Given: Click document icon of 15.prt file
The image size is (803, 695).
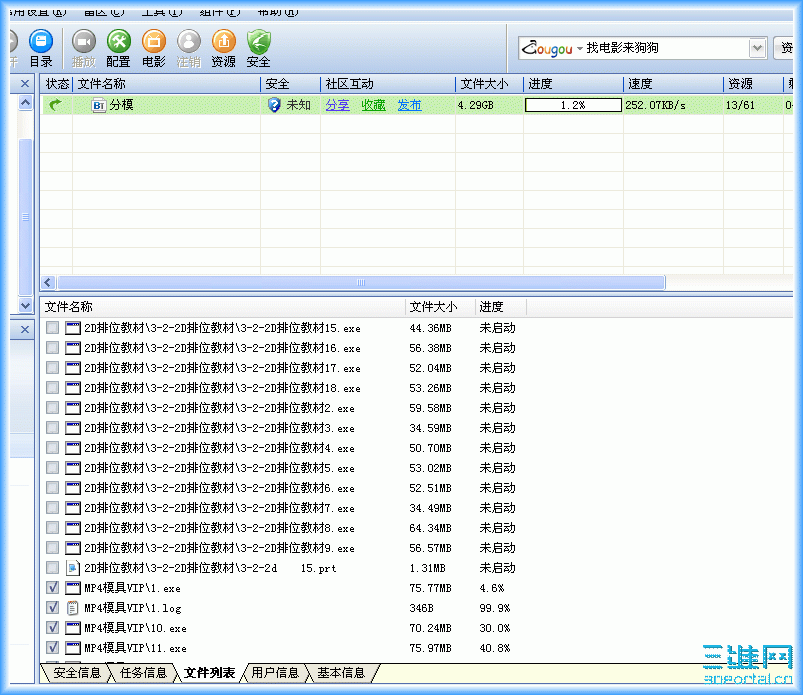Looking at the screenshot, I should (73, 568).
